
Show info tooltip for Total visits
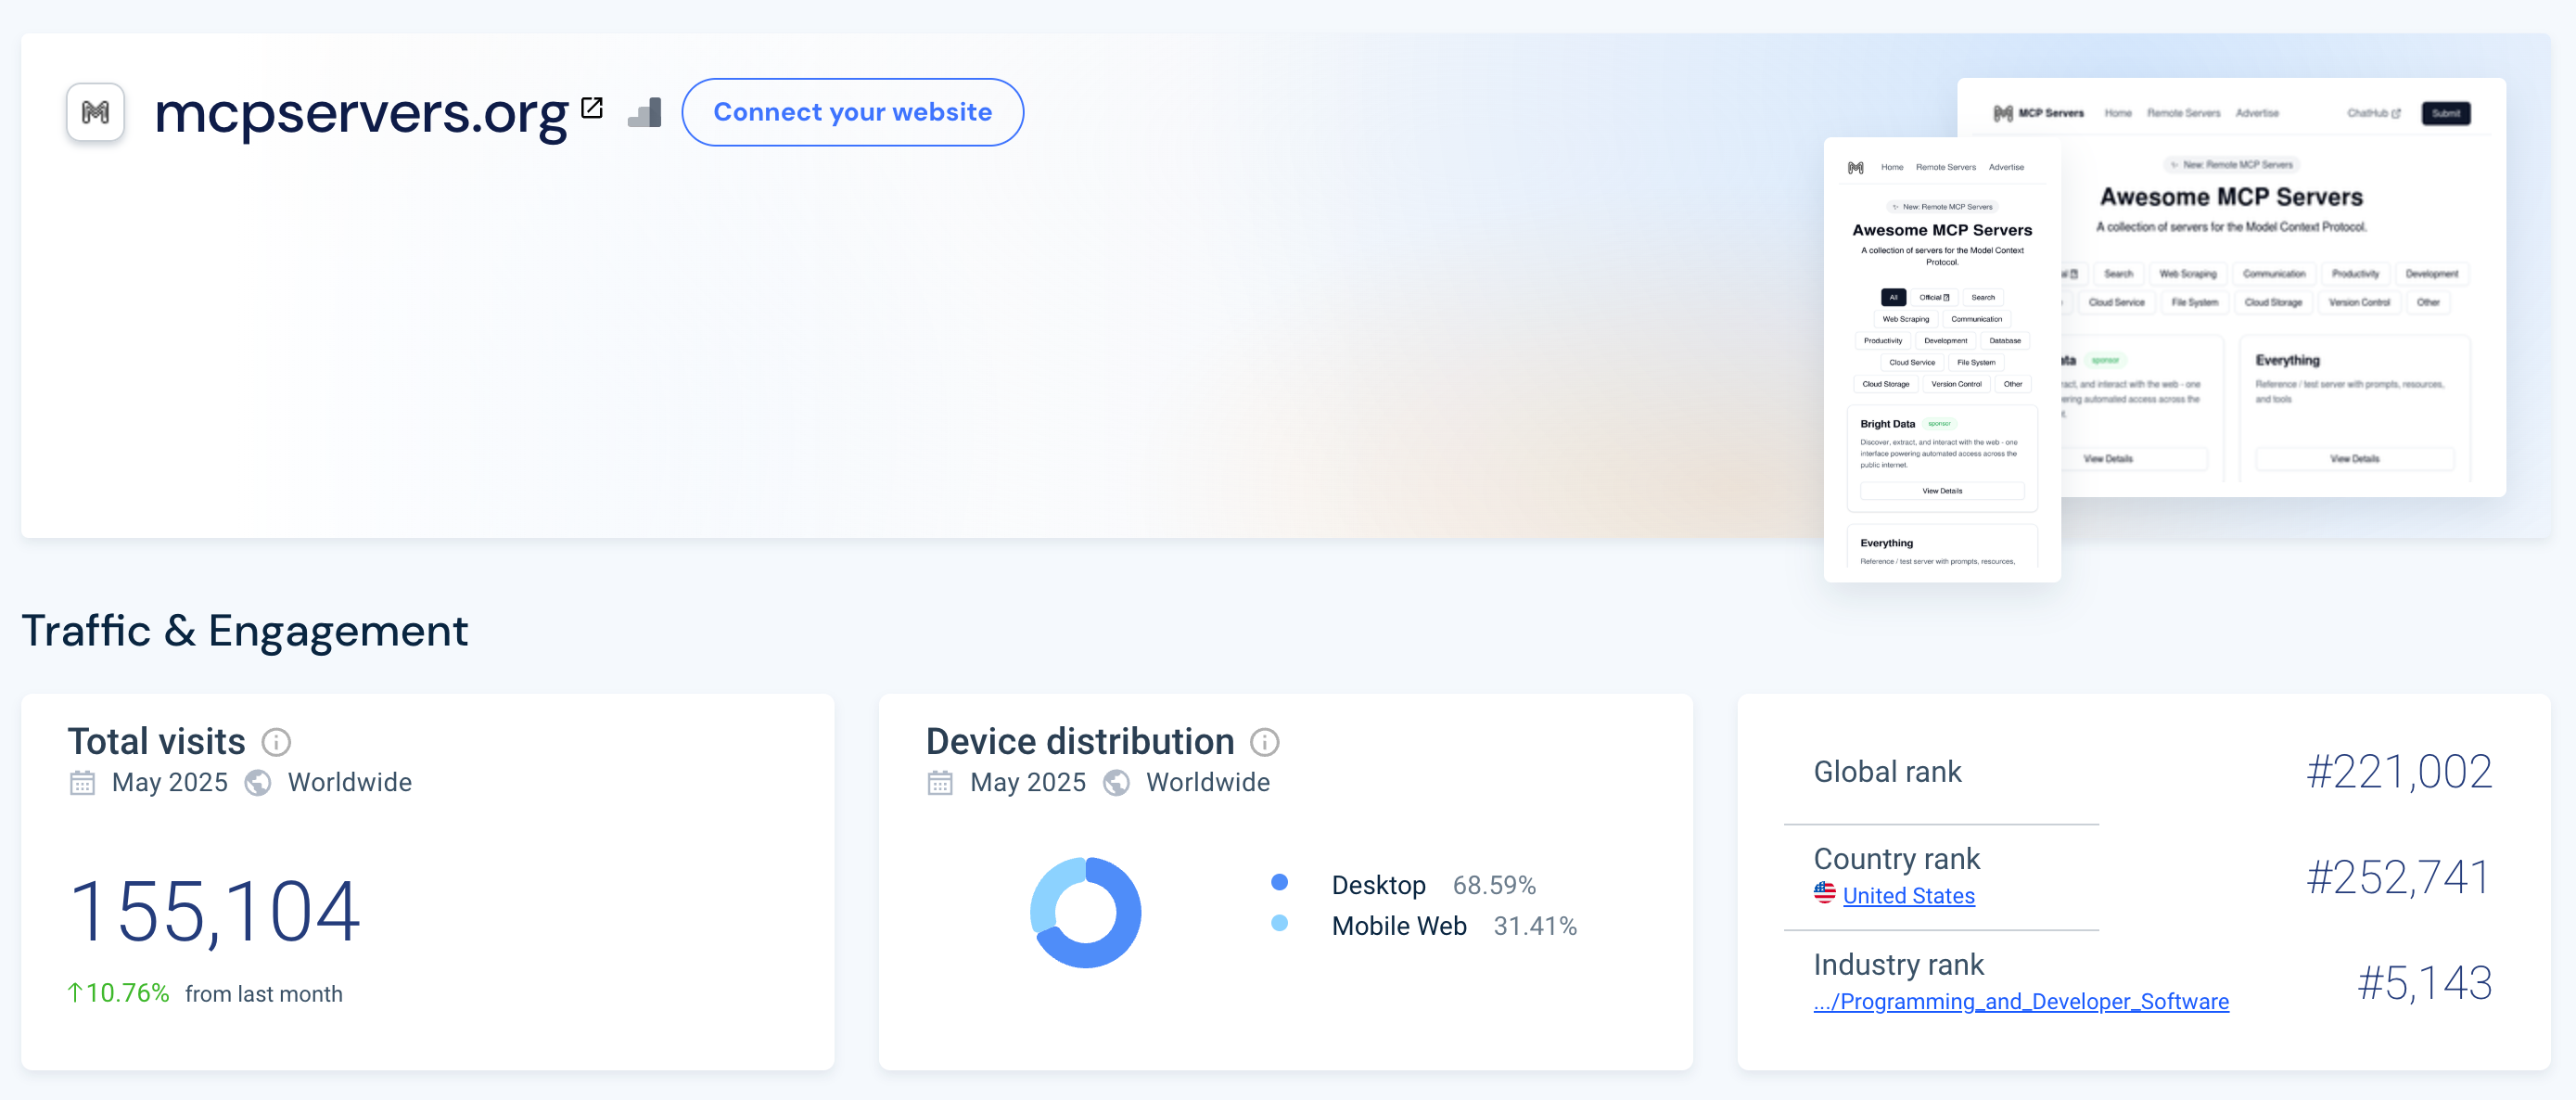point(276,742)
